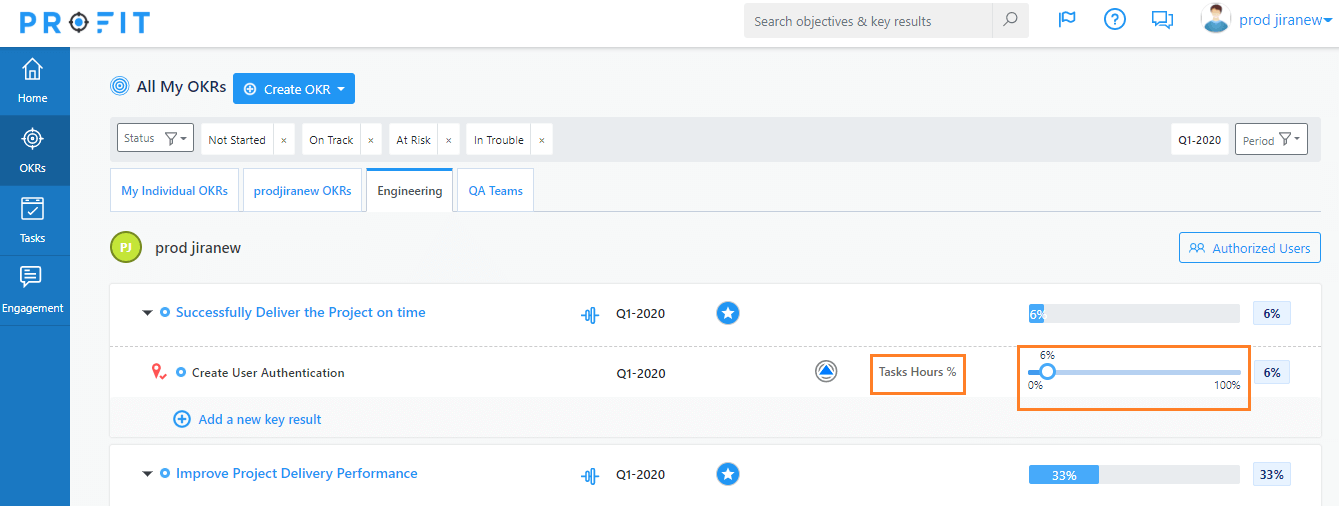Toggle star on Successfully Deliver the Project
Image resolution: width=1339 pixels, height=506 pixels.
728,313
